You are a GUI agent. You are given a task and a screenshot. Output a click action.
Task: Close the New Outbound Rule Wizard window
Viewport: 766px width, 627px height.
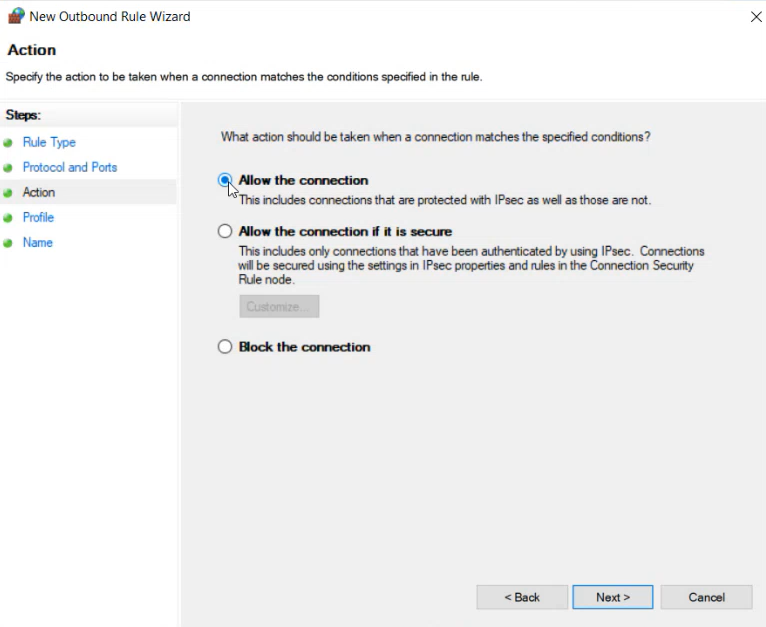756,17
